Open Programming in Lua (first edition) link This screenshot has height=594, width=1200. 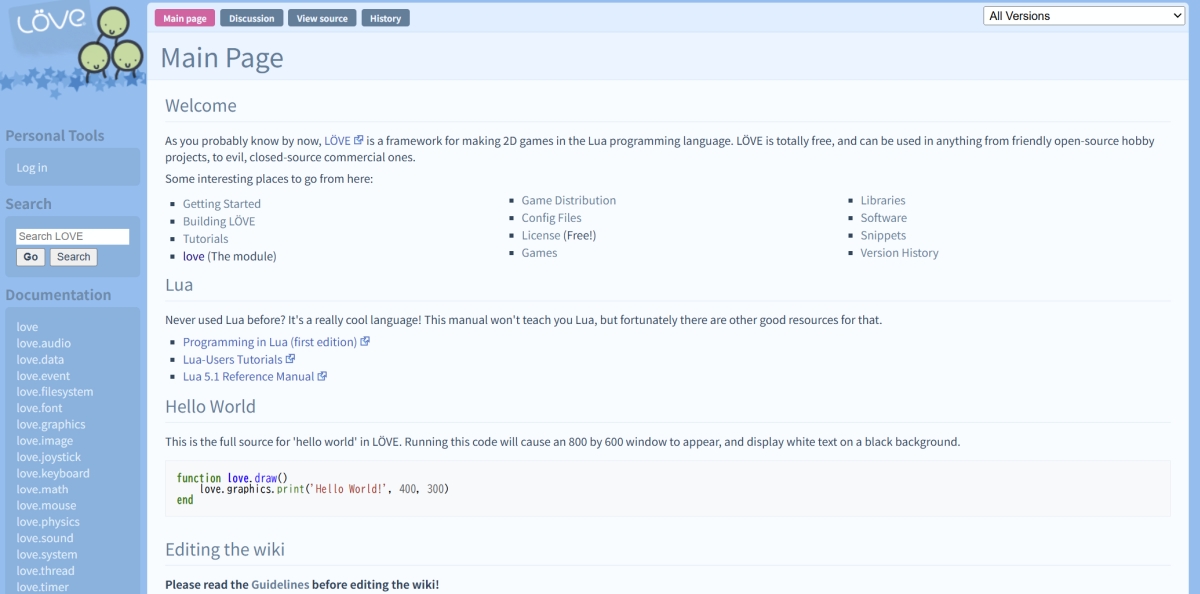click(x=269, y=342)
